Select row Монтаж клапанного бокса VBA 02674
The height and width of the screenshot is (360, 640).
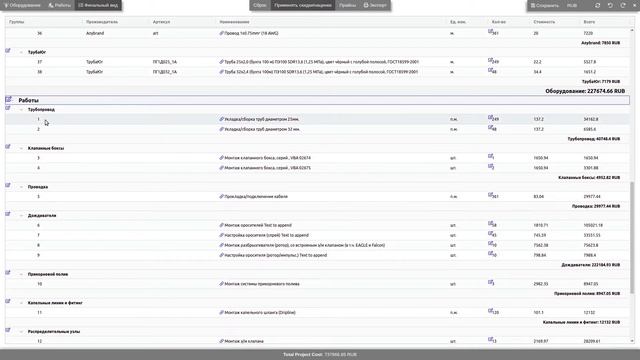coord(317,158)
